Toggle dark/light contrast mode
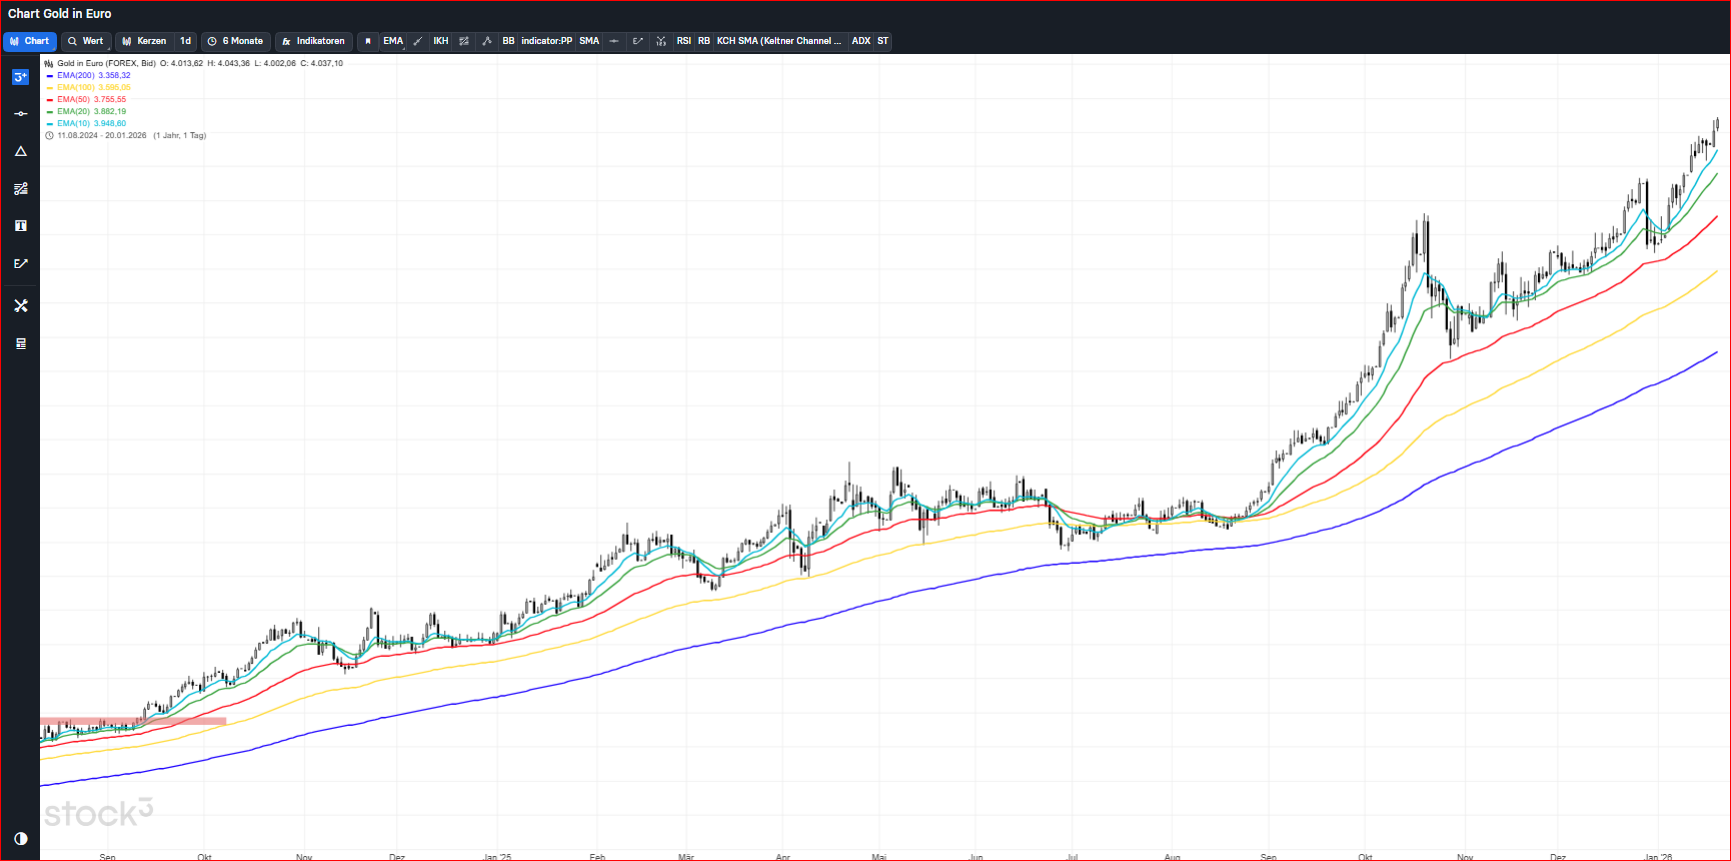This screenshot has width=1731, height=861. point(20,838)
